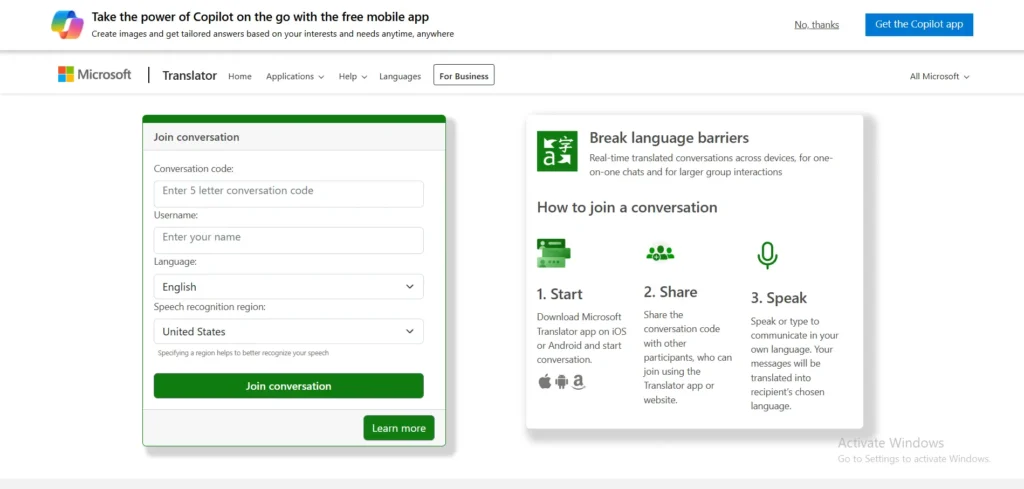Click the Speech recognition region label
1024x489 pixels.
pyautogui.click(x=210, y=307)
